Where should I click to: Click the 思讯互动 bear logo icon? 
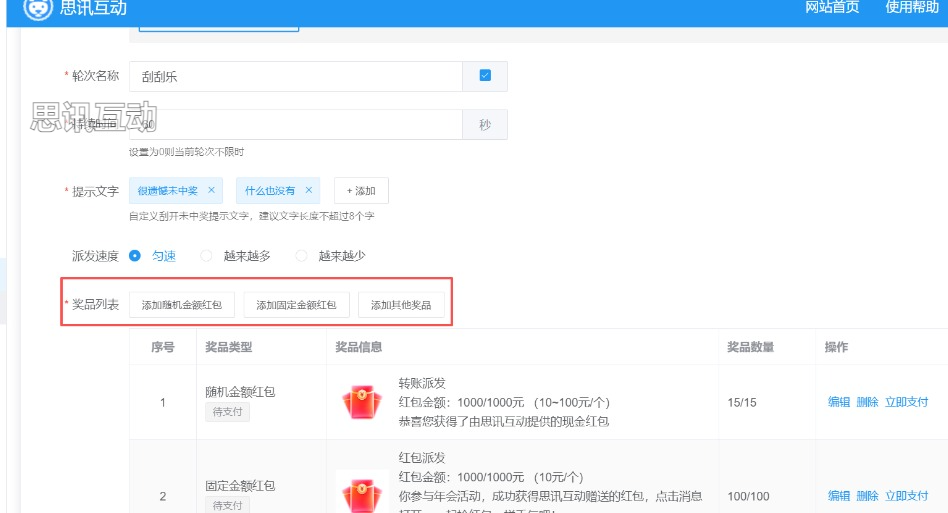tap(38, 7)
